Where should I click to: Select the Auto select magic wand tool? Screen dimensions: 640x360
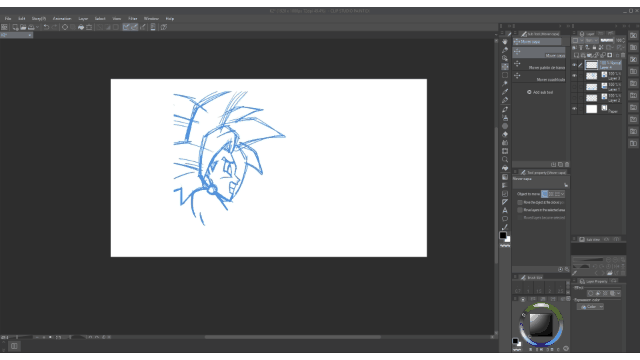coord(505,83)
